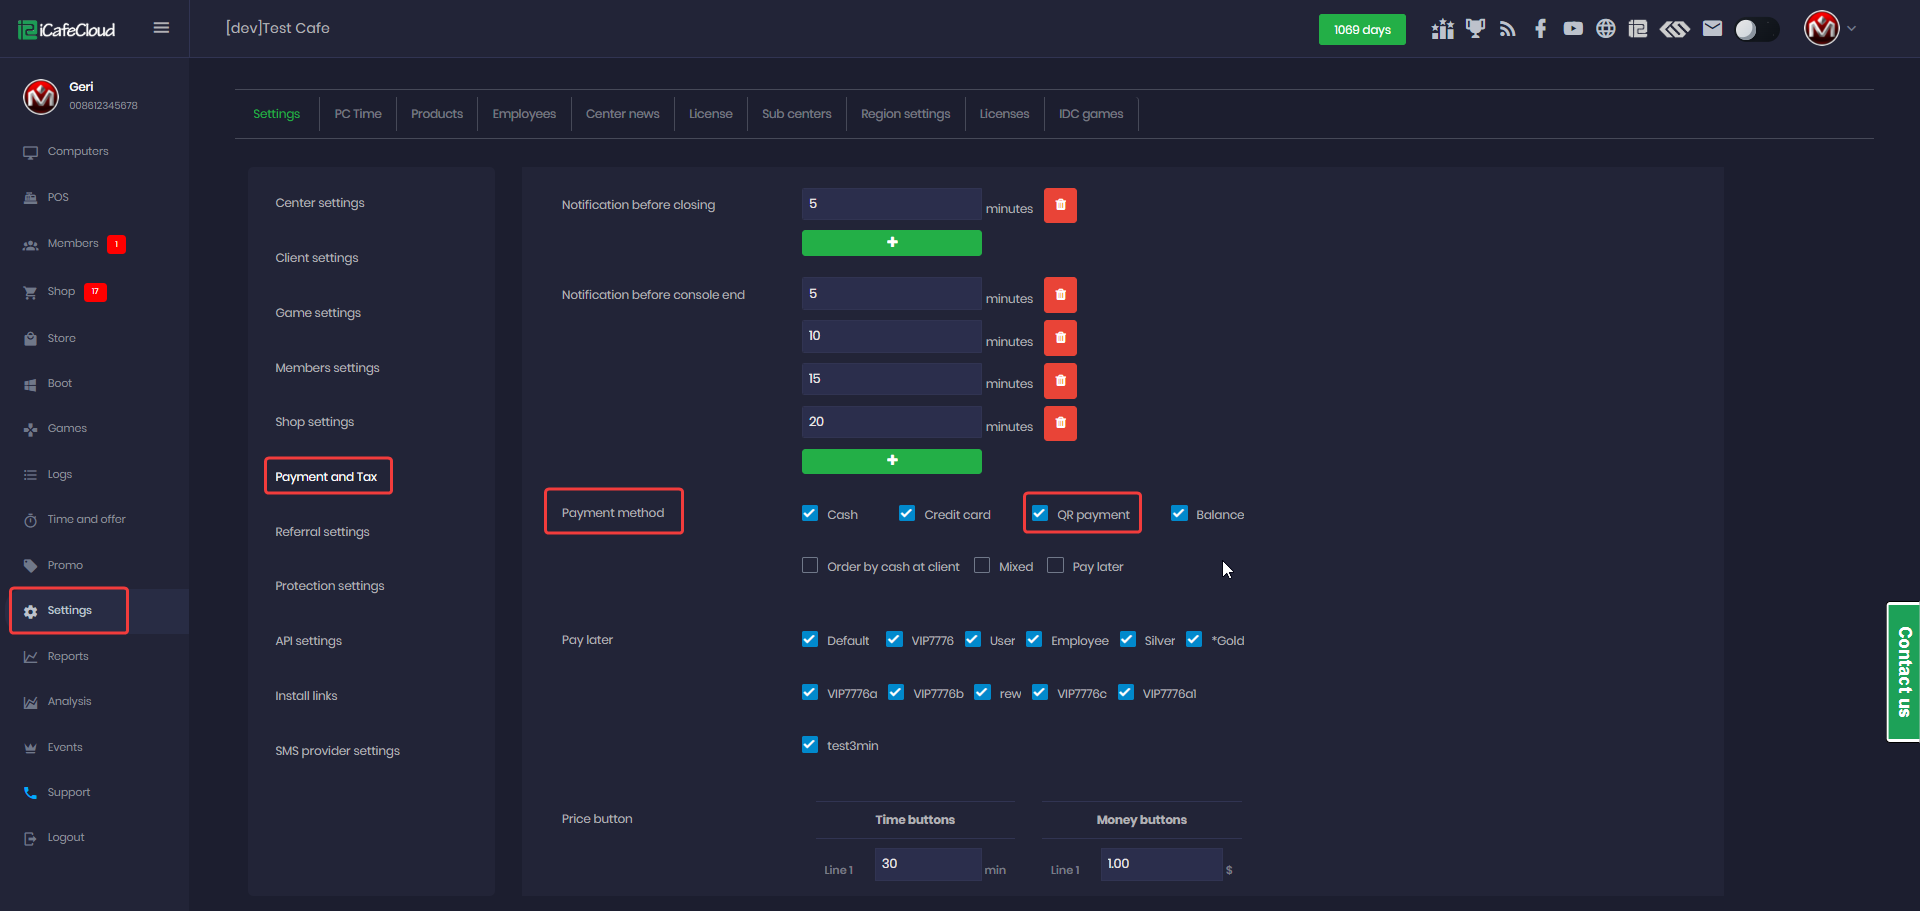Open the Region settings tab
The image size is (1920, 911).
(905, 114)
